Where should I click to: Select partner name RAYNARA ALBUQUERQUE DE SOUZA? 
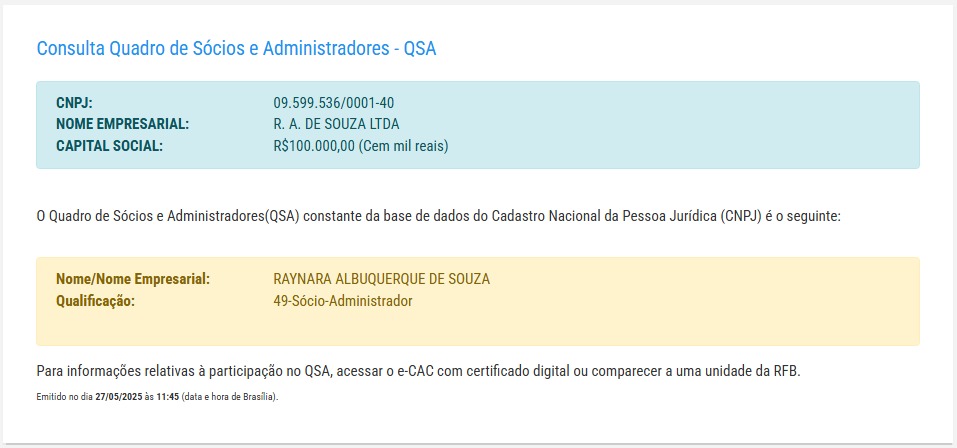coord(382,279)
